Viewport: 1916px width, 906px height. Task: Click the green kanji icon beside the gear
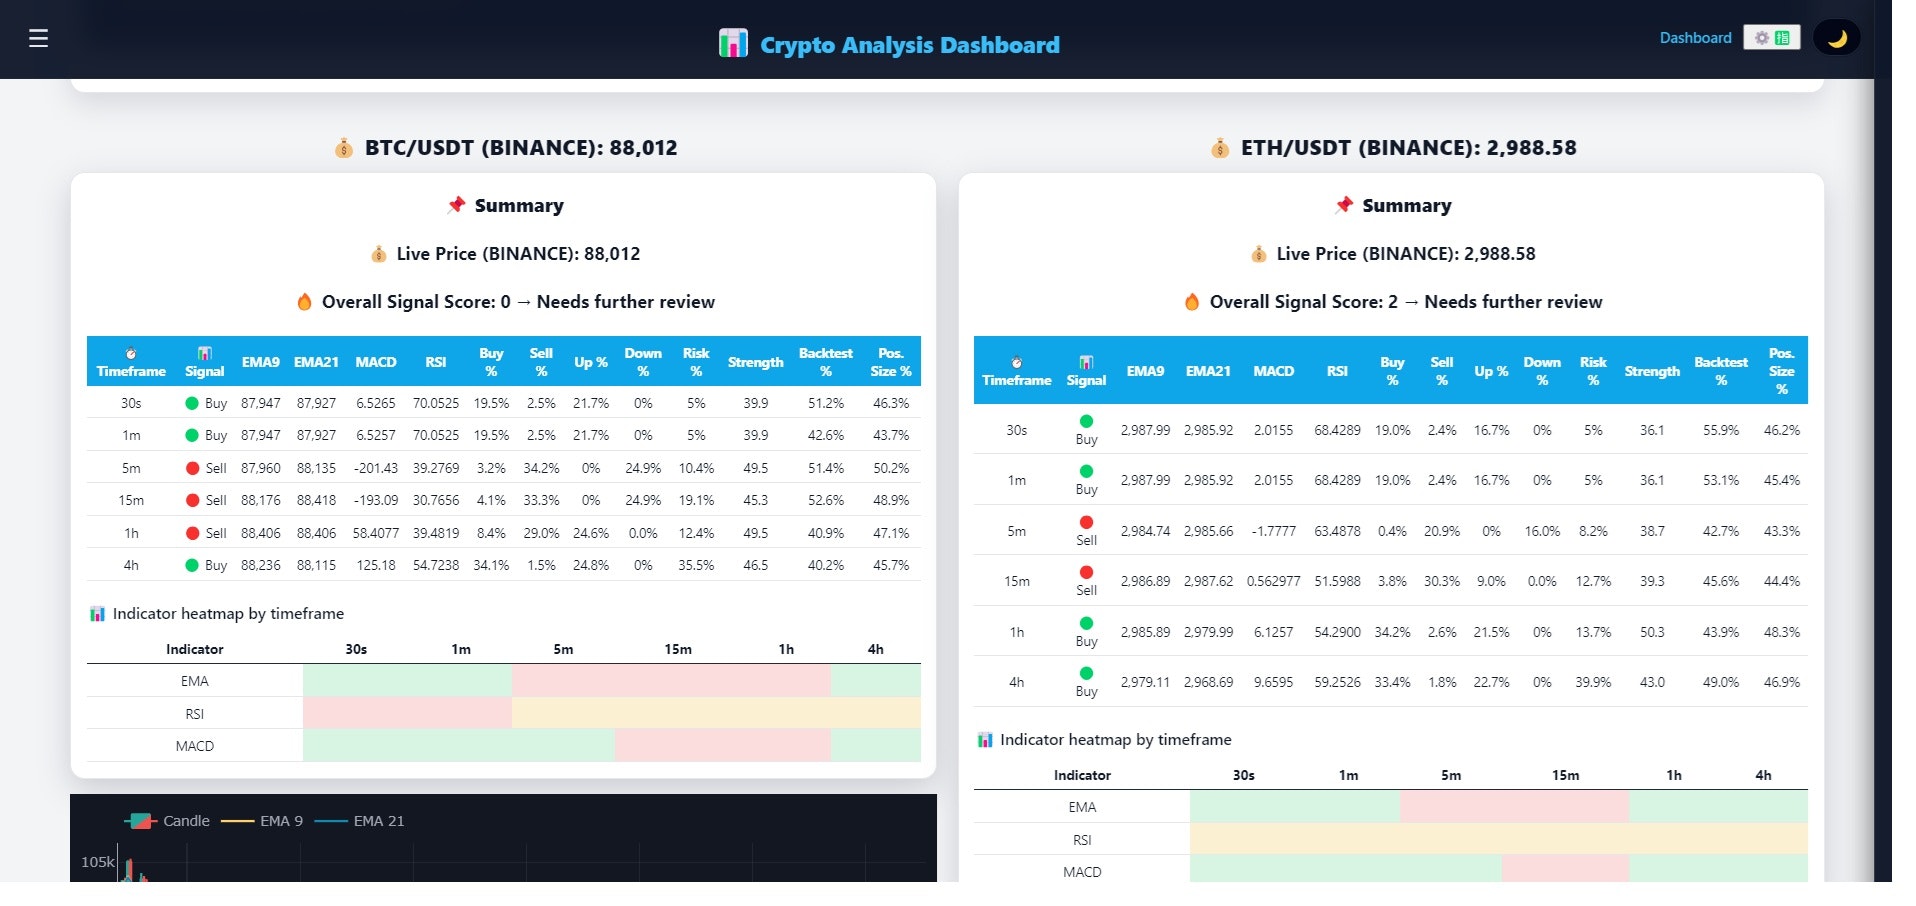tap(1784, 36)
